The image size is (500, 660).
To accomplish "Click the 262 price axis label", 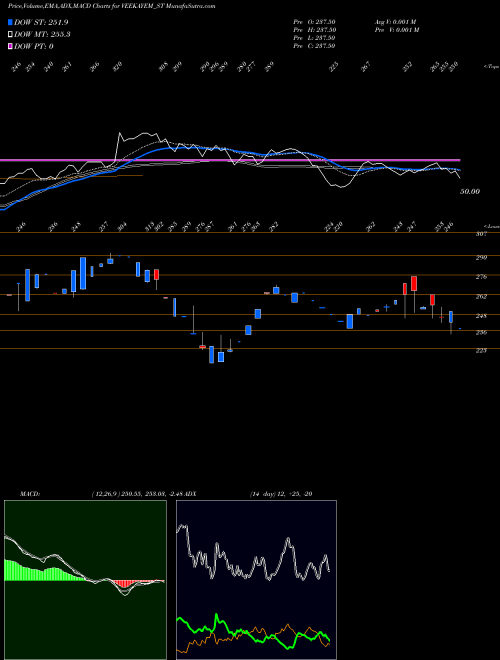I will click(481, 296).
